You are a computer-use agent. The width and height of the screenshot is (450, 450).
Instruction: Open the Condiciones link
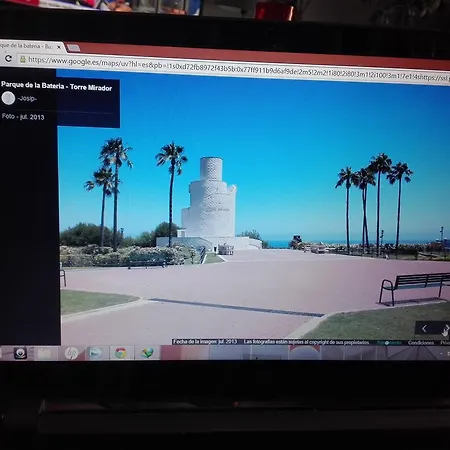click(421, 343)
